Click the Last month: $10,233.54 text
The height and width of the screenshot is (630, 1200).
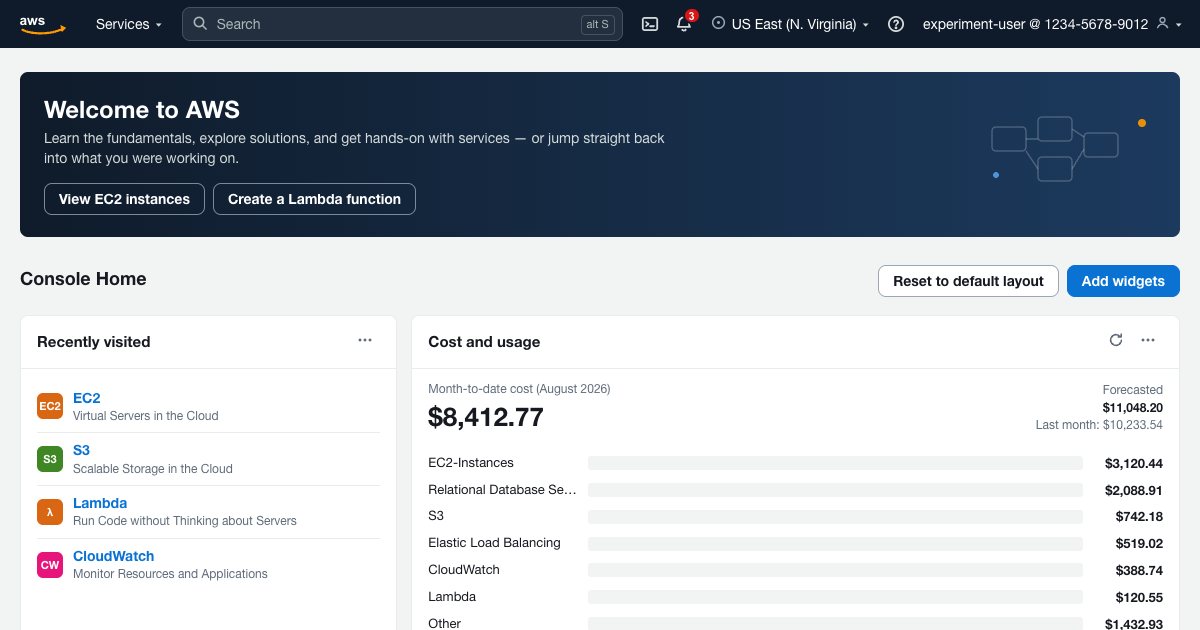1099,425
